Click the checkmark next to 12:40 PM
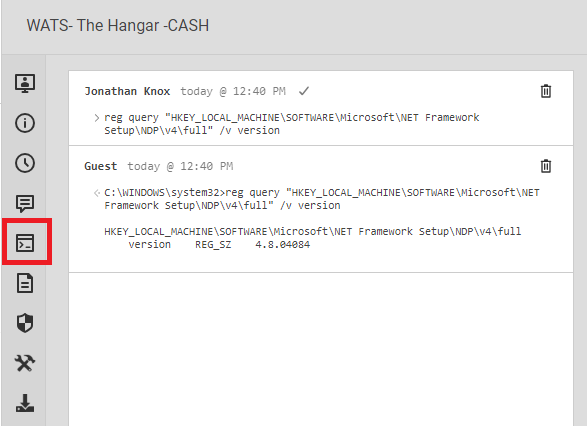The width and height of the screenshot is (587, 426). (304, 91)
